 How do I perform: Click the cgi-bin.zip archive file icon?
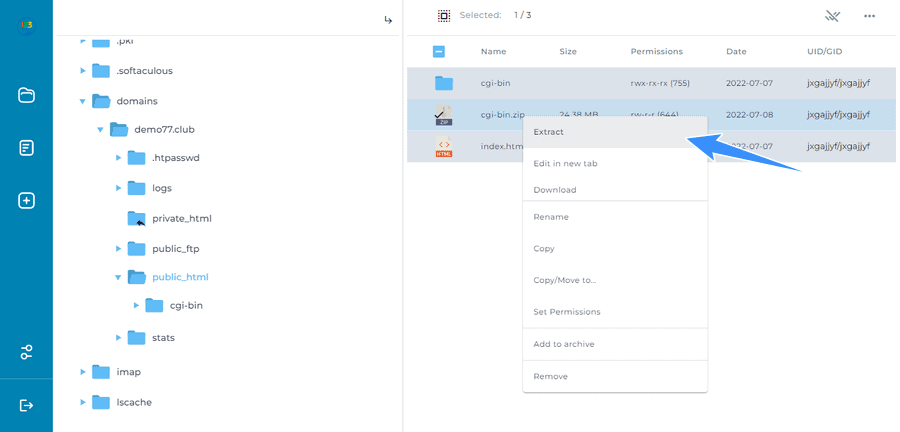444,115
